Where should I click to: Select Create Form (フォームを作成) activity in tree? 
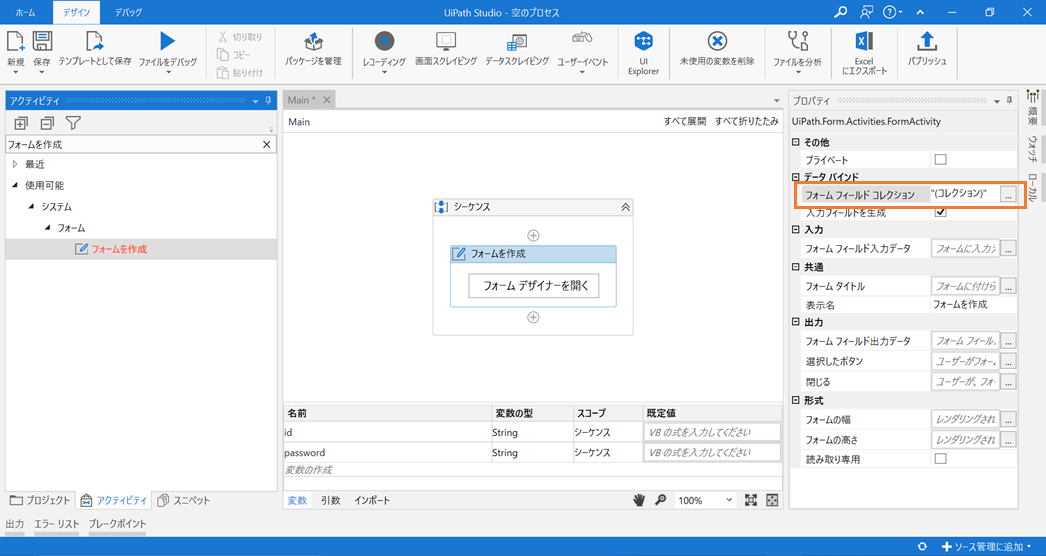coord(119,250)
